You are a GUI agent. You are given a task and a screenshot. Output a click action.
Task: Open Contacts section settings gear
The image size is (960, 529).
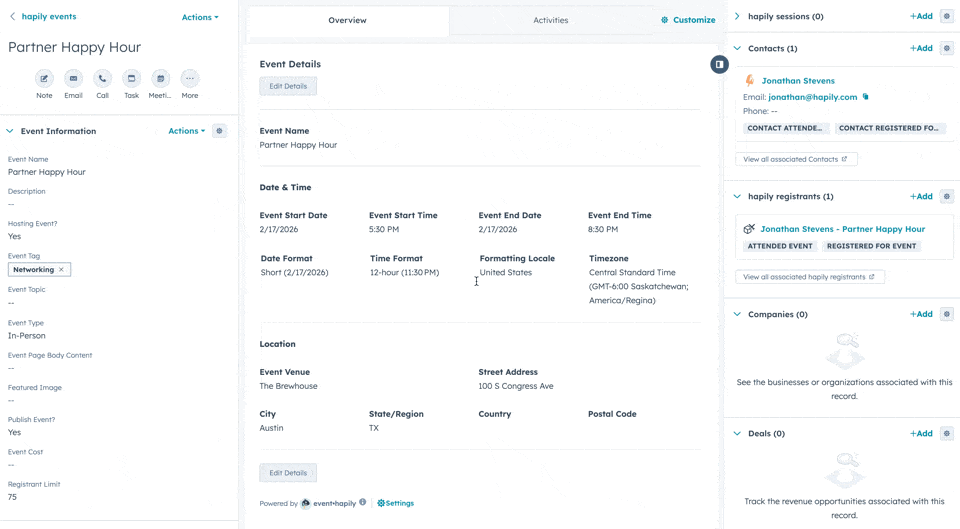click(946, 48)
